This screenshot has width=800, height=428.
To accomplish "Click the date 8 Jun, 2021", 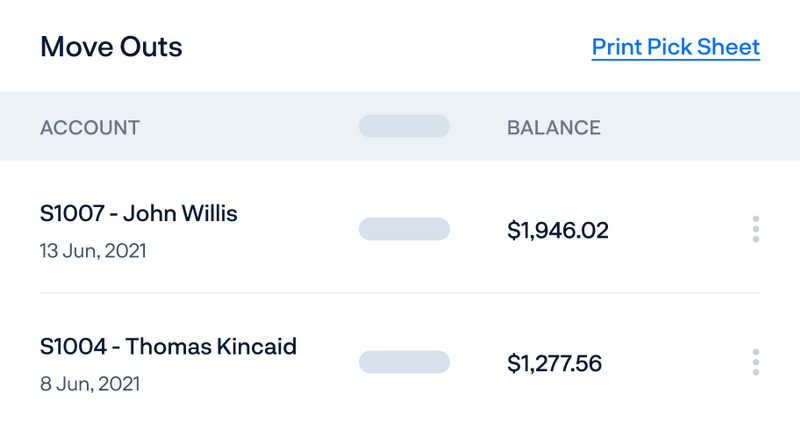I will [90, 383].
